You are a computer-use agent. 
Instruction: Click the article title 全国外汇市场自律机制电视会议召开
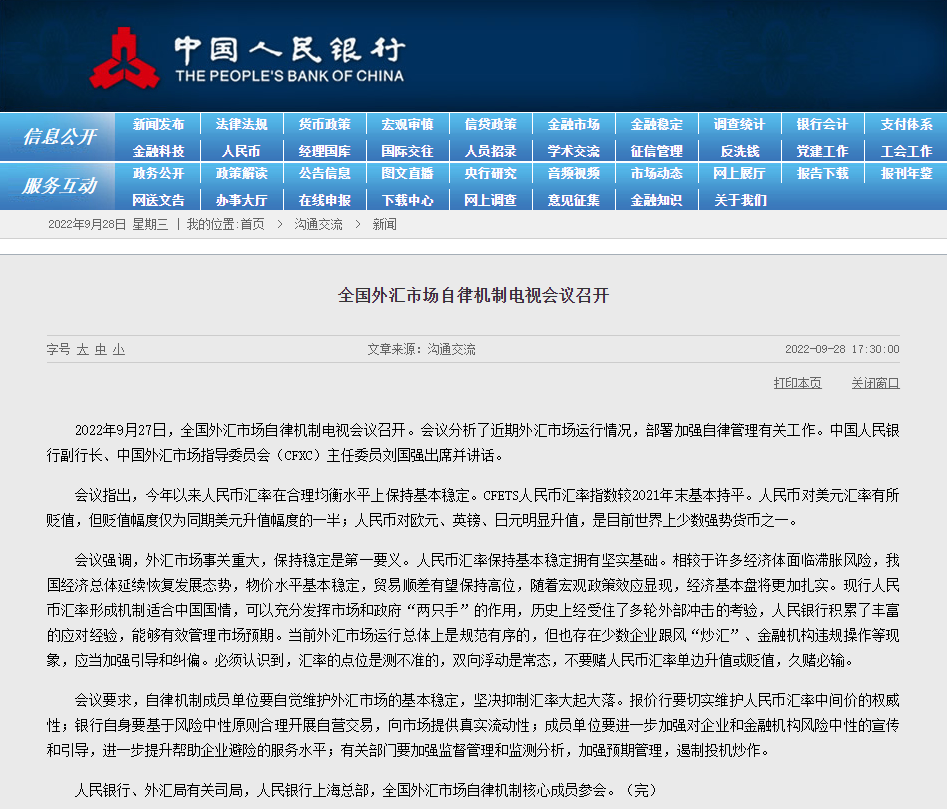point(474,295)
